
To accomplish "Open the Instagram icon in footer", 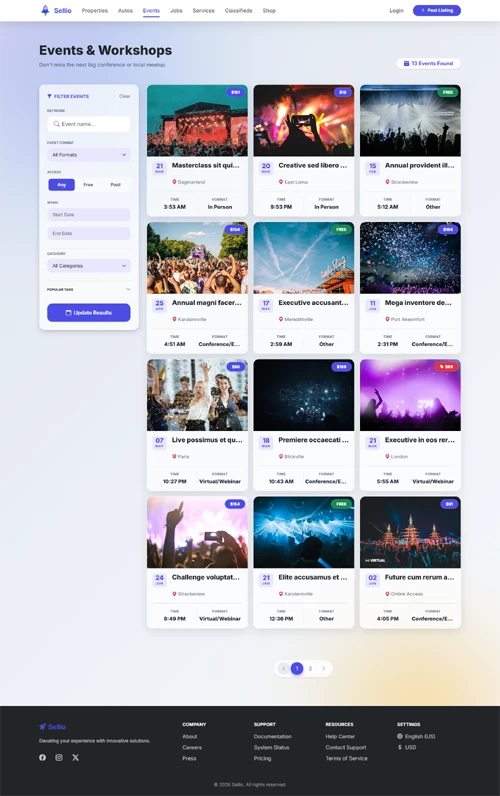I will coord(59,757).
